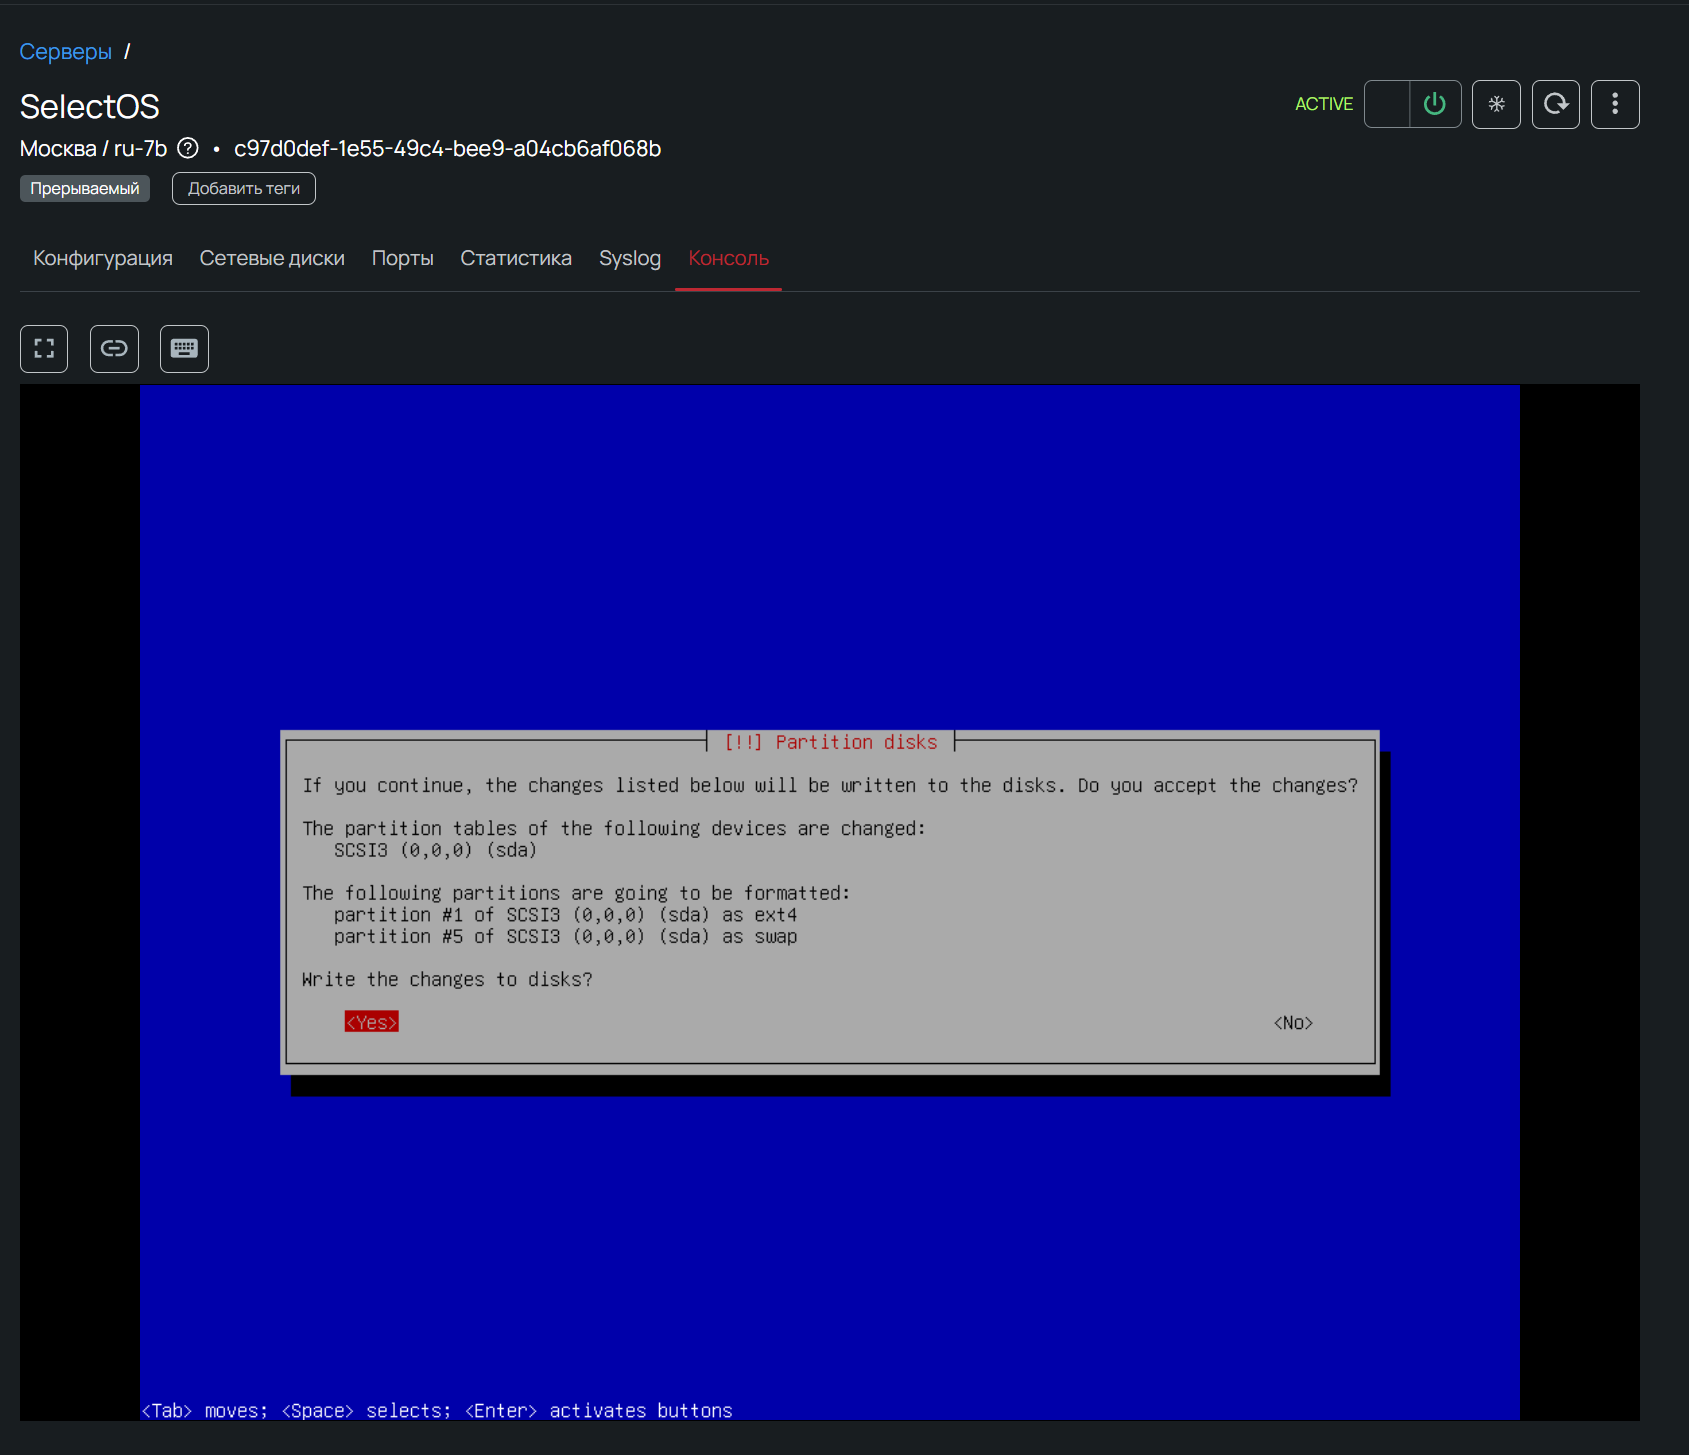Open the console in fullscreen mode
The image size is (1689, 1455).
44,349
